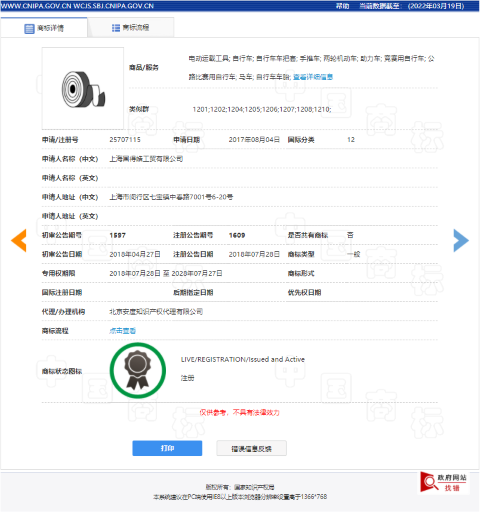Click the agency name 北京安度知识产权代理有限公司
Screen dimensions: 480x514
point(156,312)
